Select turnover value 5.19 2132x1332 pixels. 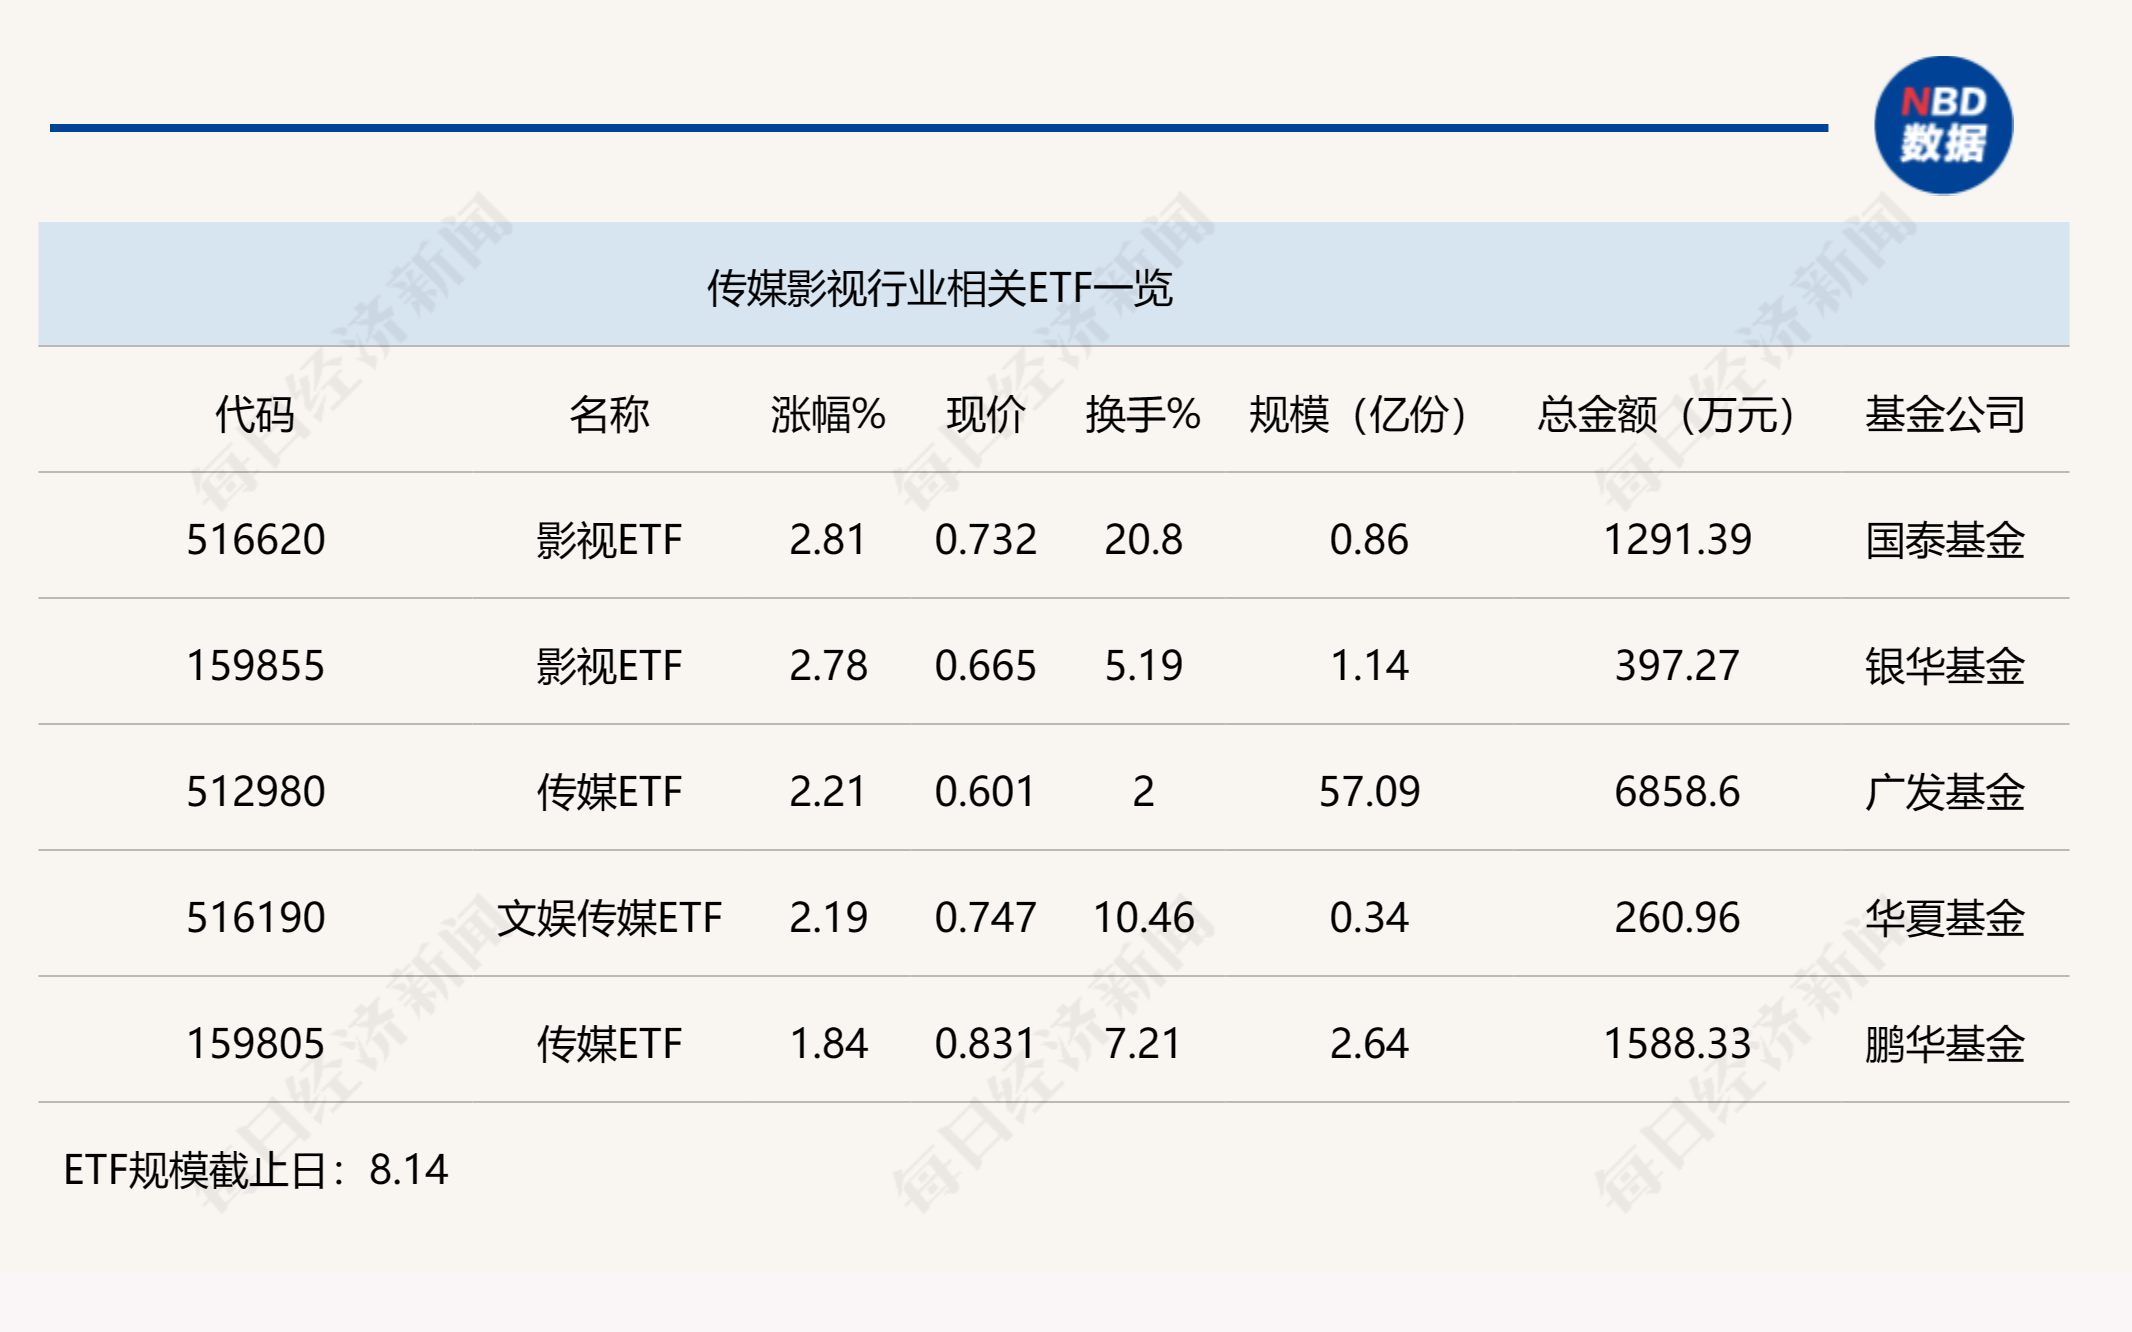click(1143, 666)
